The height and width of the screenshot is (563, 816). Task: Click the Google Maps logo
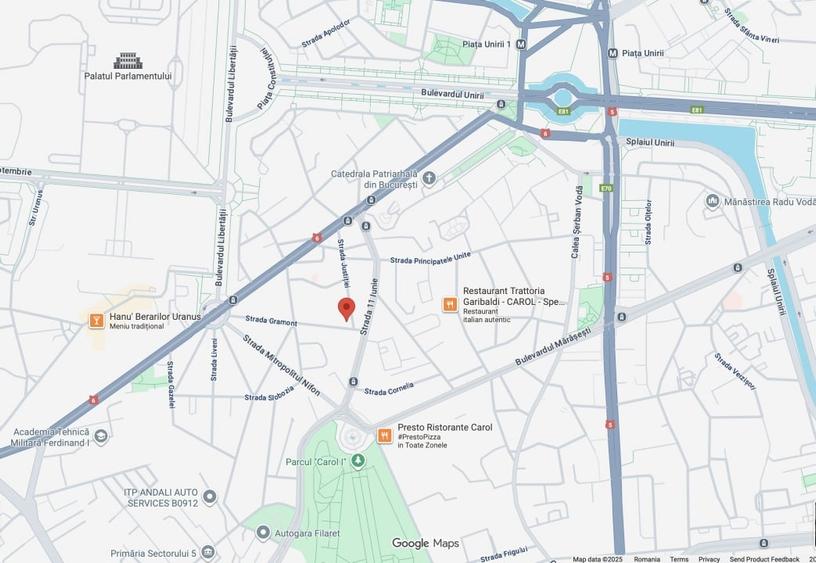[x=426, y=543]
